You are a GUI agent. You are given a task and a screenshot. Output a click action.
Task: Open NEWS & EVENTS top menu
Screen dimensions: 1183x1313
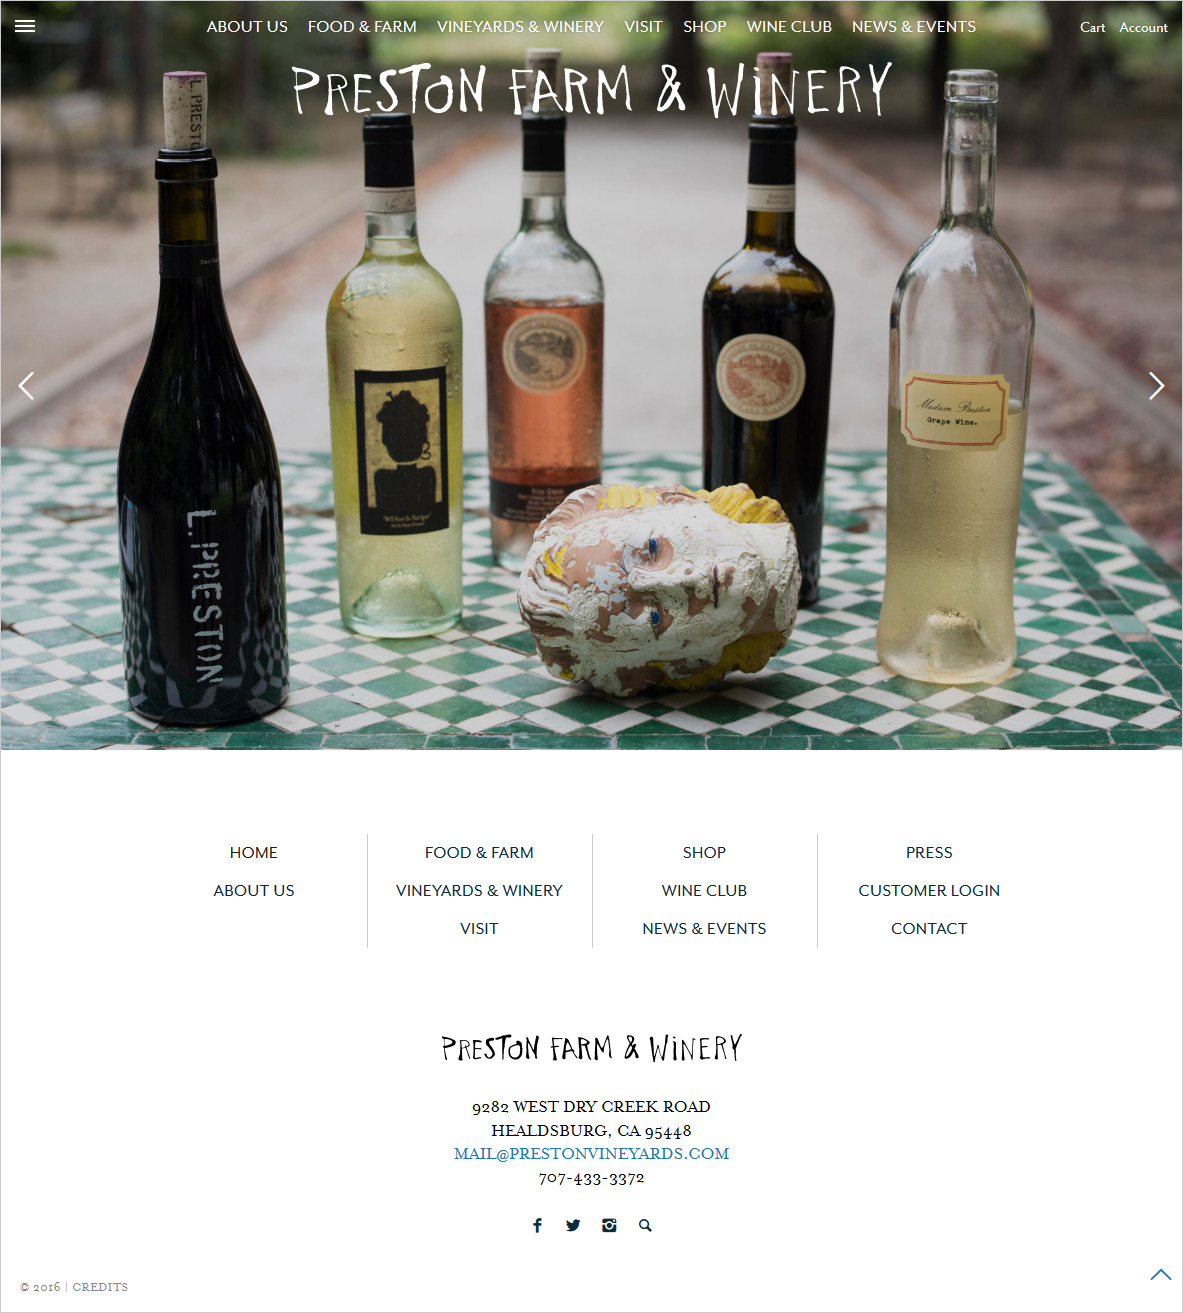point(914,27)
